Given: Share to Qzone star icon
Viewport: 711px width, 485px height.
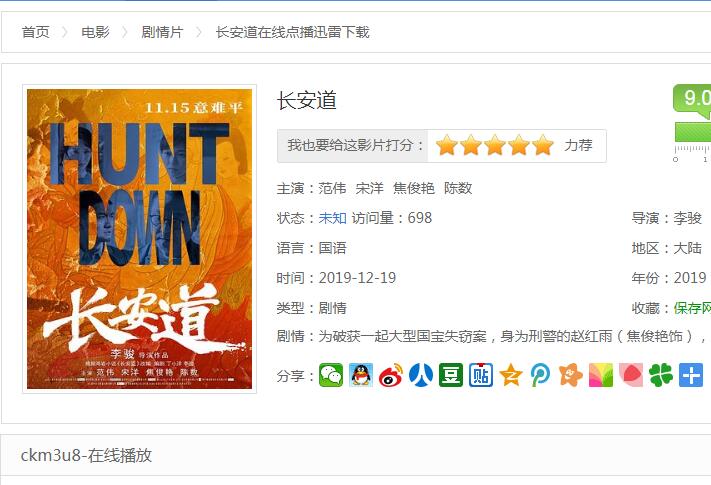Looking at the screenshot, I should (511, 375).
